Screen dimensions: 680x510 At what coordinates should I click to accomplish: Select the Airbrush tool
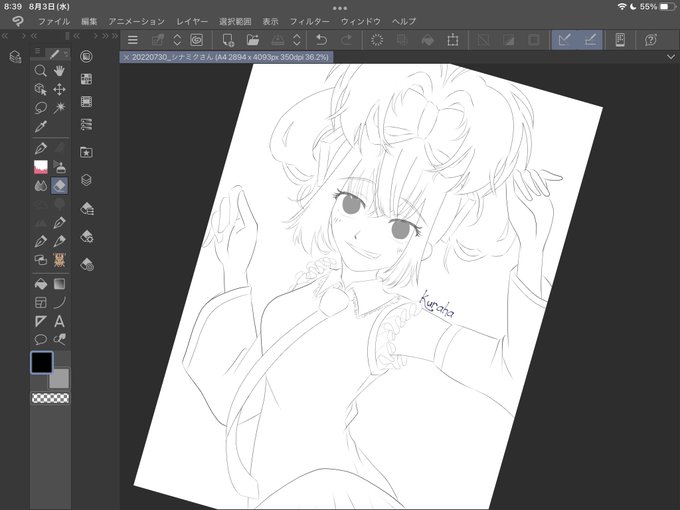pos(59,167)
